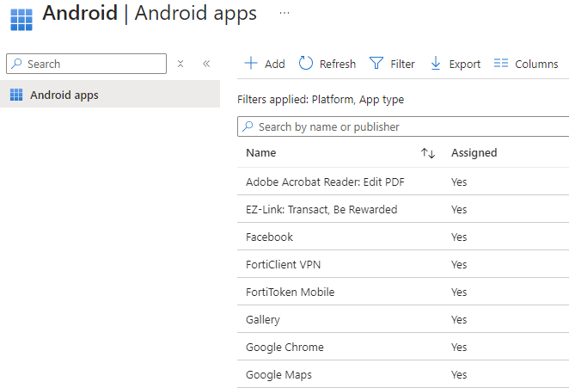Viewport: 569px width, 388px height.
Task: Select the FortiToken Mobile row
Action: 403,292
